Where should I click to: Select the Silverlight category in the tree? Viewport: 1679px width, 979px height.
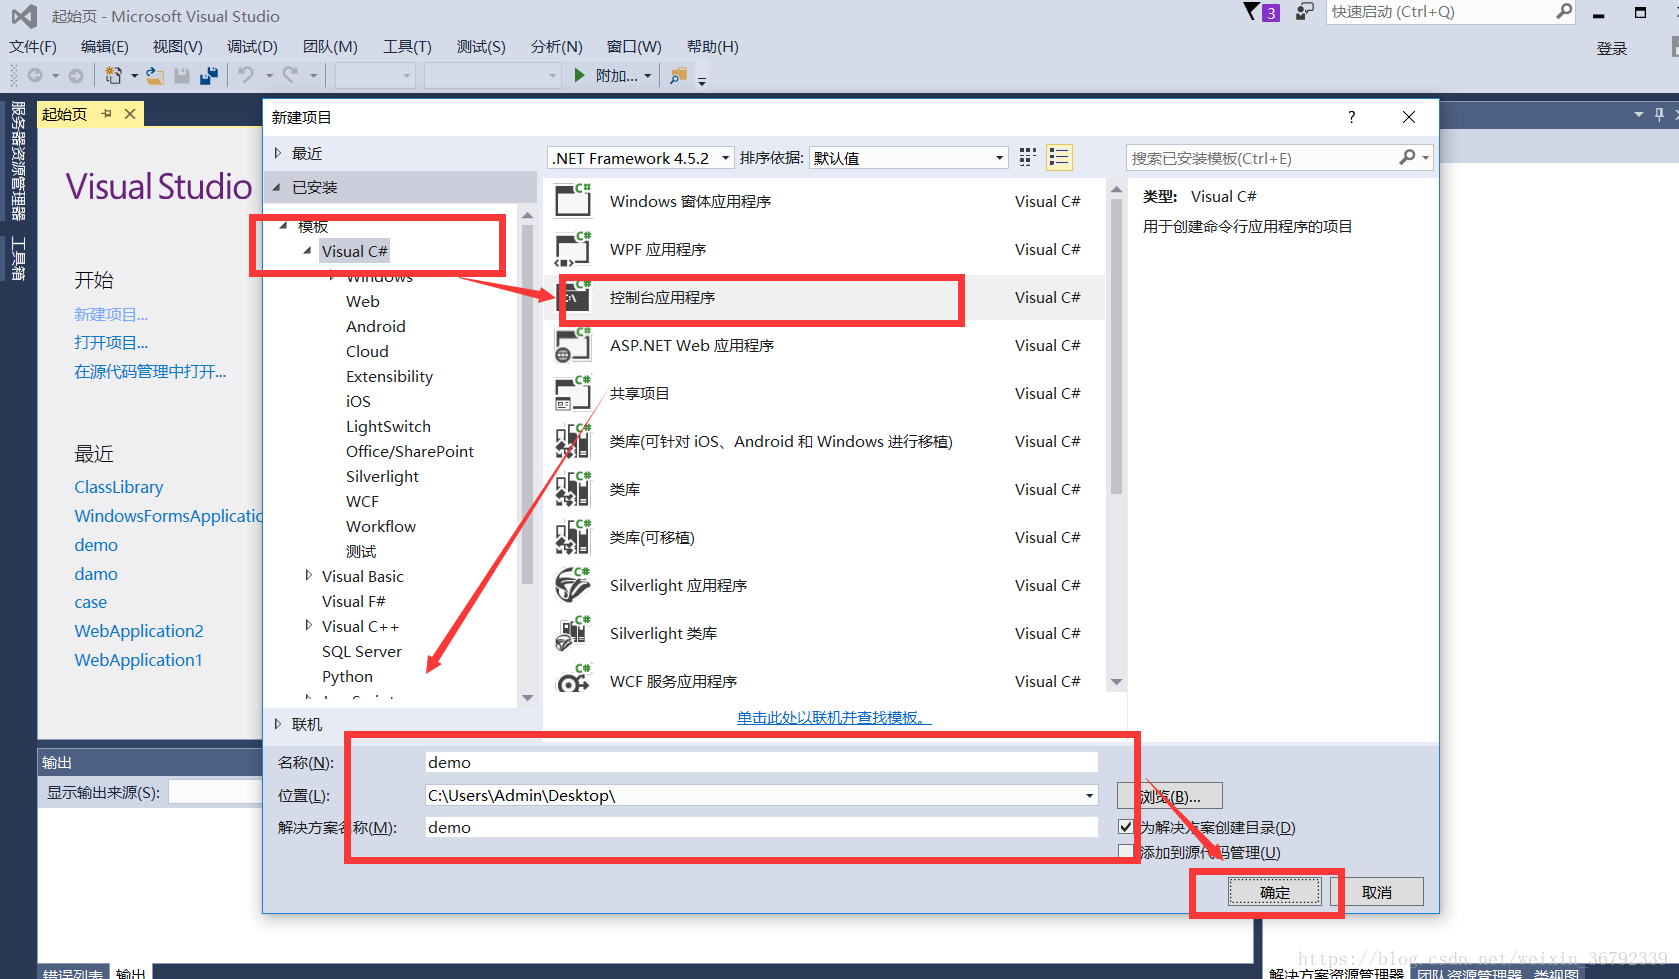tap(382, 476)
